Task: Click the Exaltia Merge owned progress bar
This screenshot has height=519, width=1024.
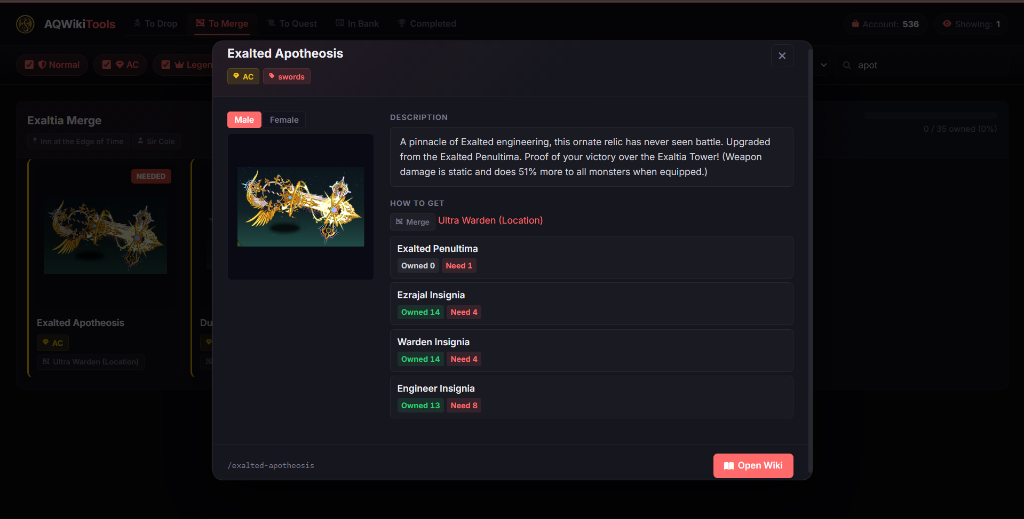Action: point(931,116)
